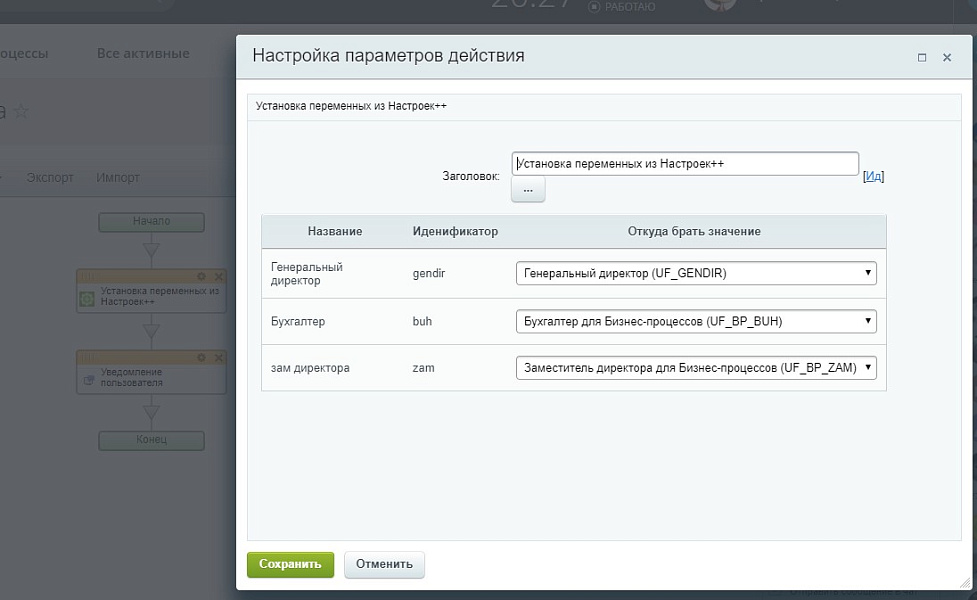This screenshot has height=600, width=977.
Task: Remove the Уведомление пользователя activity
Action: pos(219,357)
